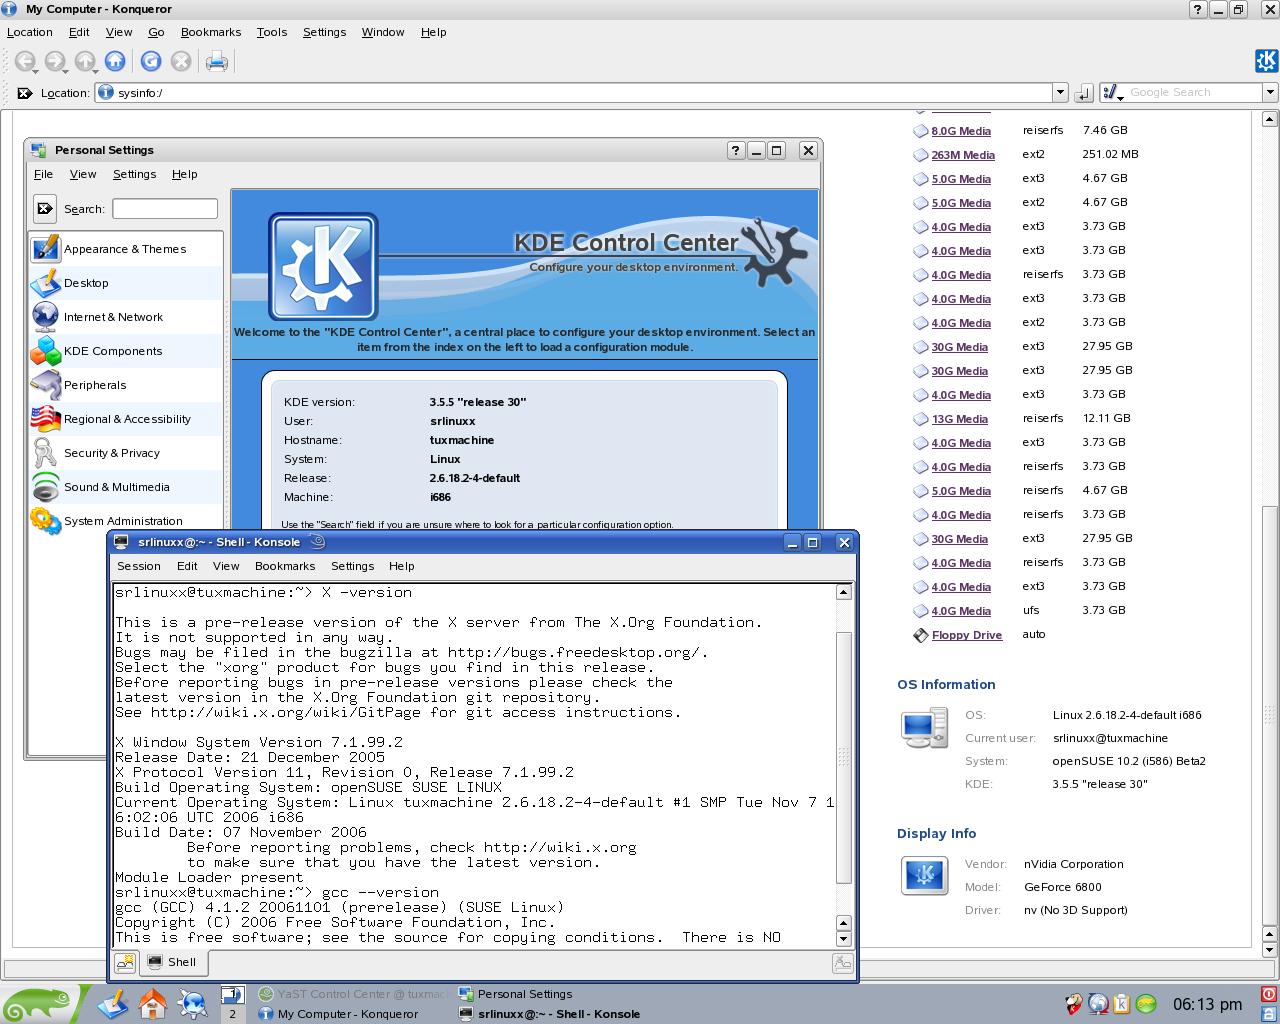Click the red logout power button
1280x1024 pixels.
1270,995
